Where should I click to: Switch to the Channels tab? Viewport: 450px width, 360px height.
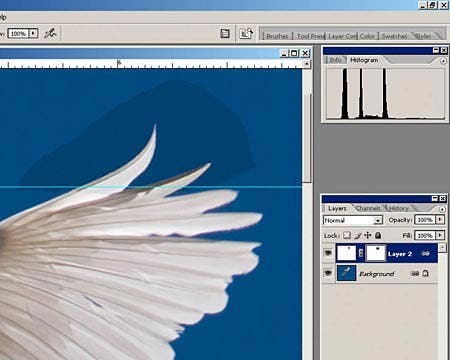click(x=368, y=208)
